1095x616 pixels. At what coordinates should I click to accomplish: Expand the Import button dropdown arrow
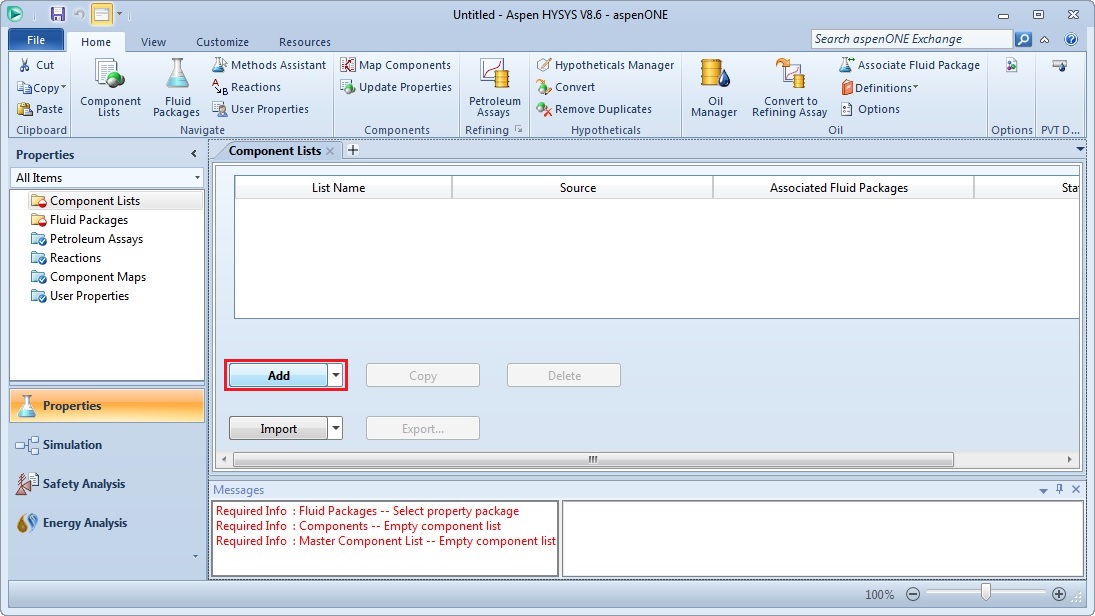(x=335, y=429)
